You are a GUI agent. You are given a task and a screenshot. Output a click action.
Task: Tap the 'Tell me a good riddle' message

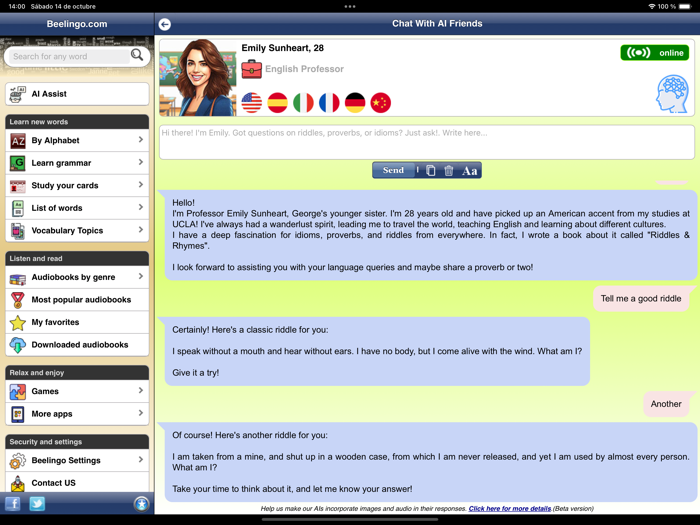pos(641,299)
